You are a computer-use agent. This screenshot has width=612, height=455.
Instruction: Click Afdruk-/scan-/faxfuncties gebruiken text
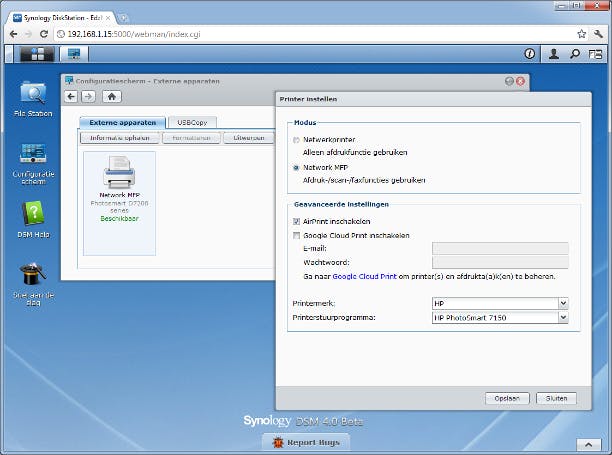pyautogui.click(x=364, y=180)
